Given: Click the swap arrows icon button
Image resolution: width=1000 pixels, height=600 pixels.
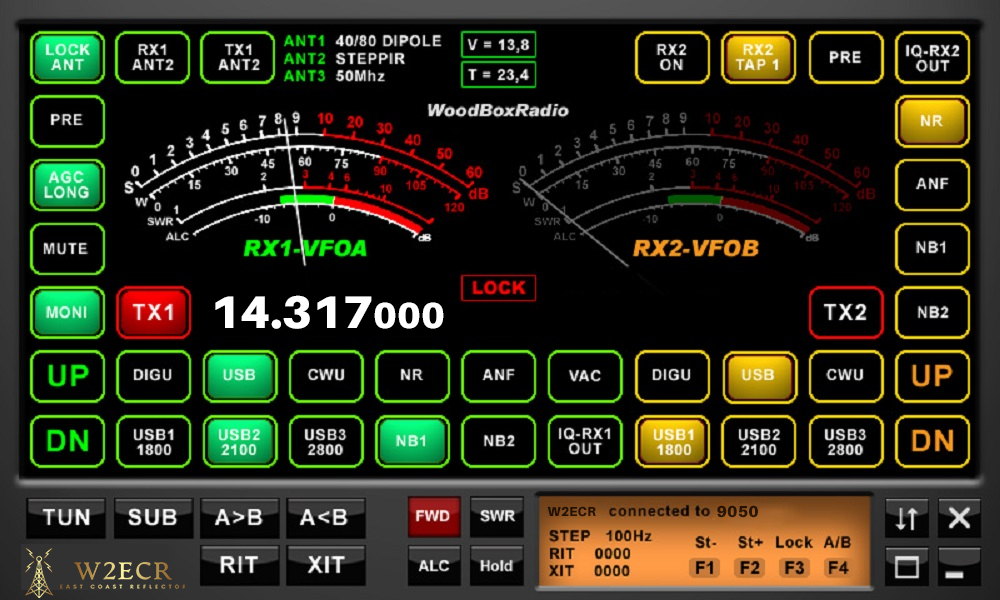Looking at the screenshot, I should coord(906,518).
